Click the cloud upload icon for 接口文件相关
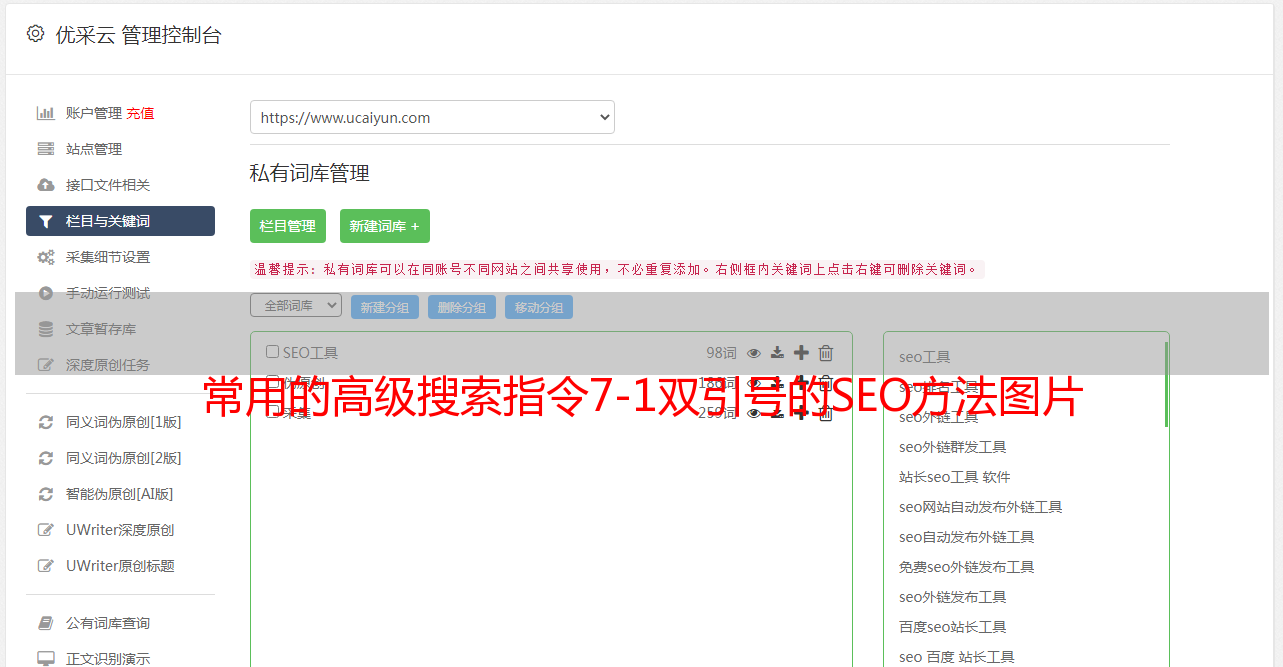Screen dimensions: 1283x667 [x=46, y=185]
